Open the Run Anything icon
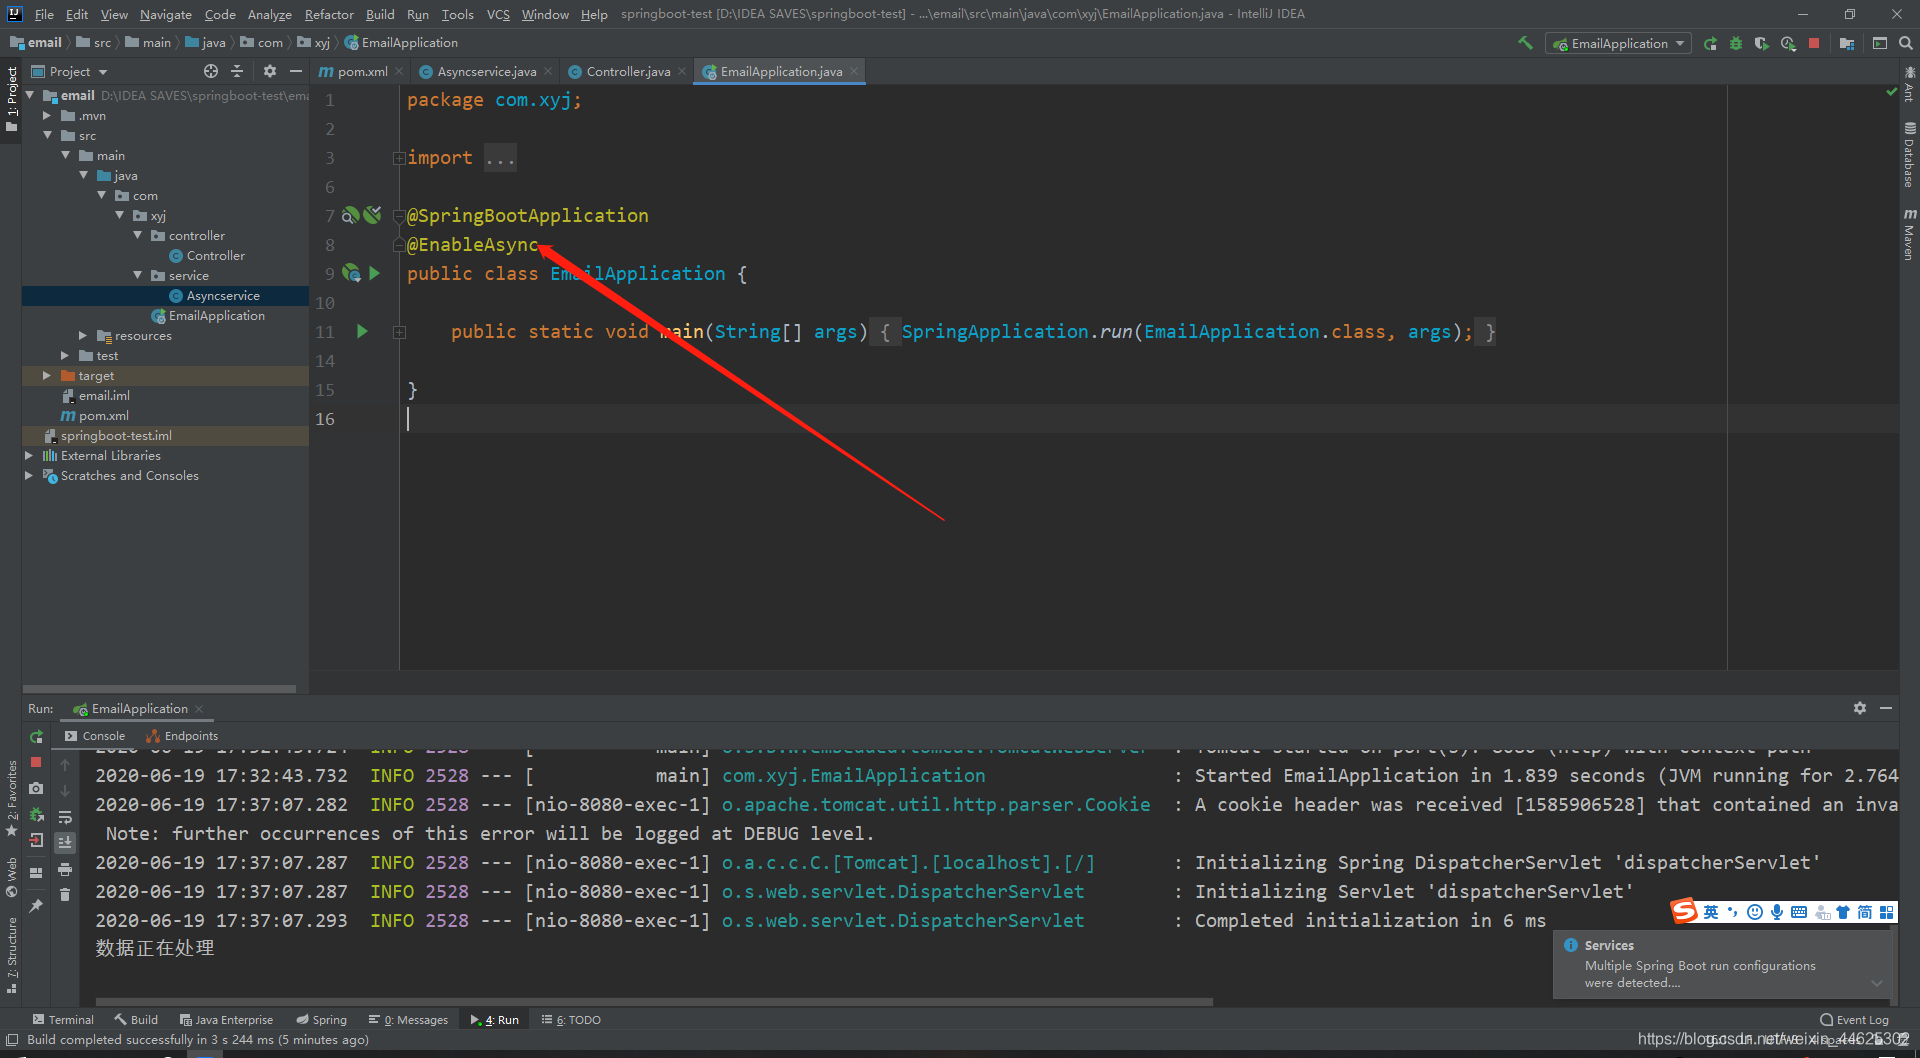 tap(1880, 43)
